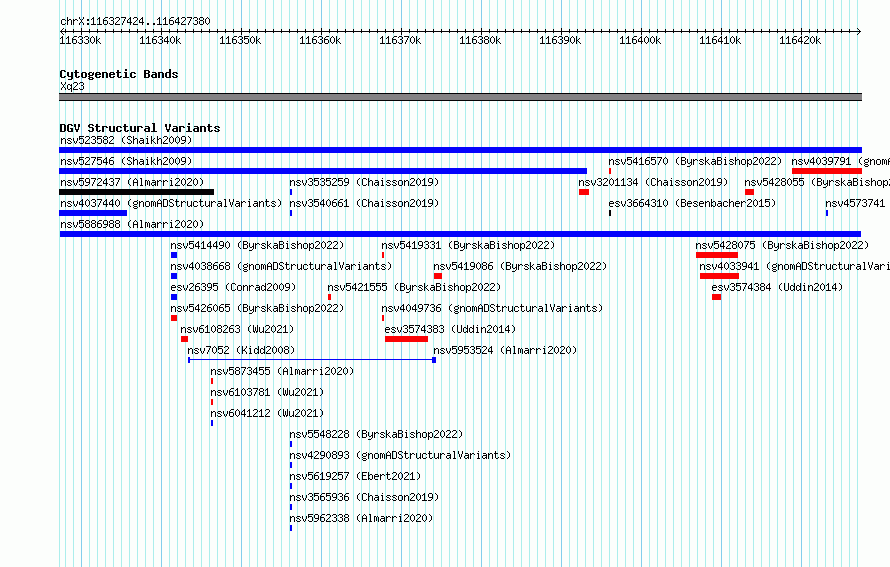Select esv3574383 (Uddin2014) label
This screenshot has width=890, height=567.
(x=450, y=329)
